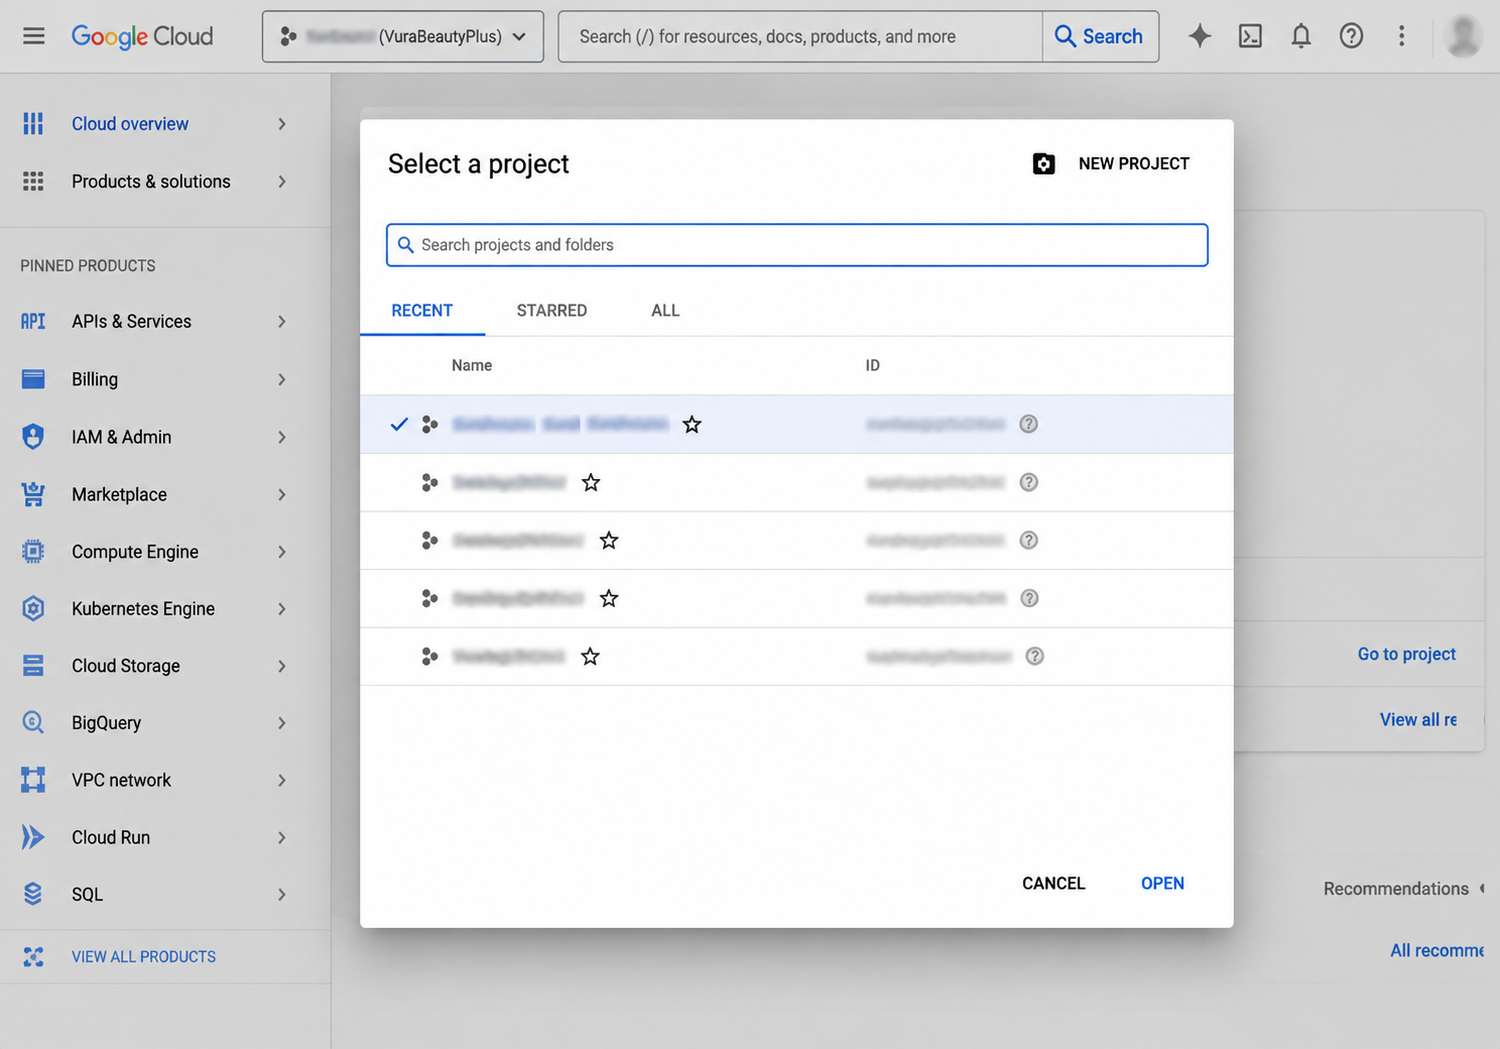Focus the Search projects and folders field
This screenshot has width=1500, height=1049.
pos(797,245)
